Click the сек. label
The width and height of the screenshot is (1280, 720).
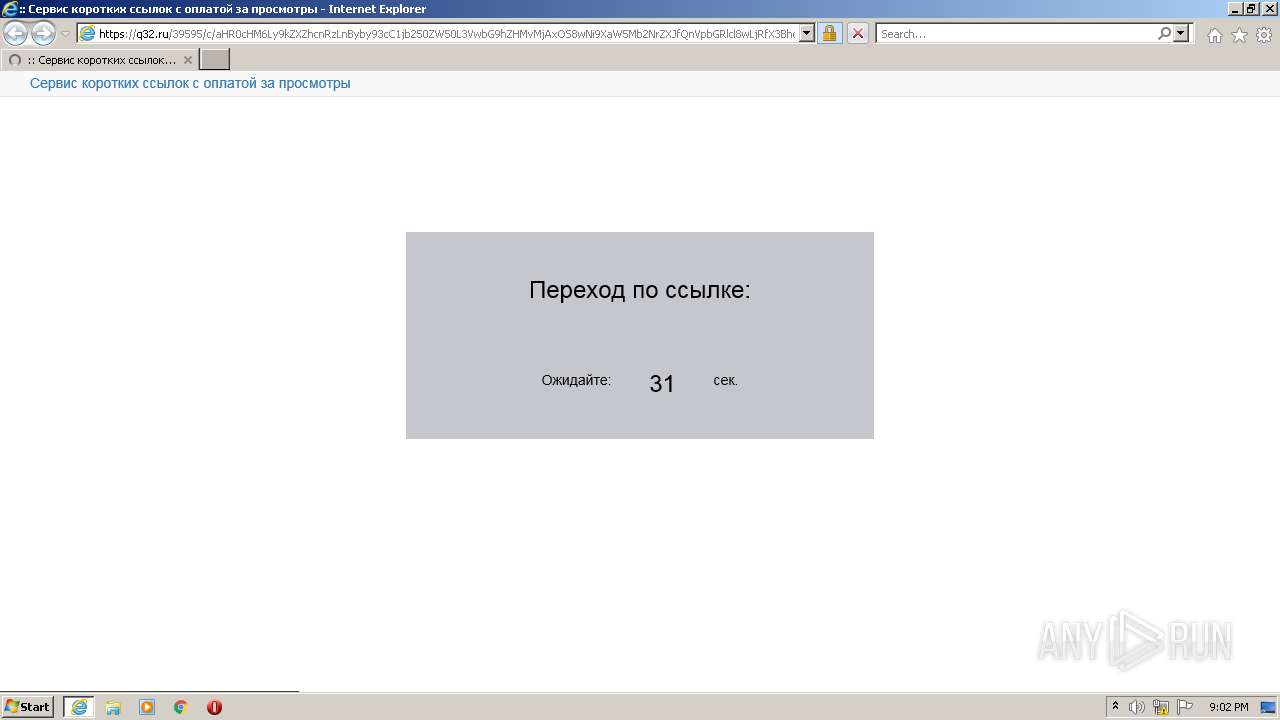[726, 381]
